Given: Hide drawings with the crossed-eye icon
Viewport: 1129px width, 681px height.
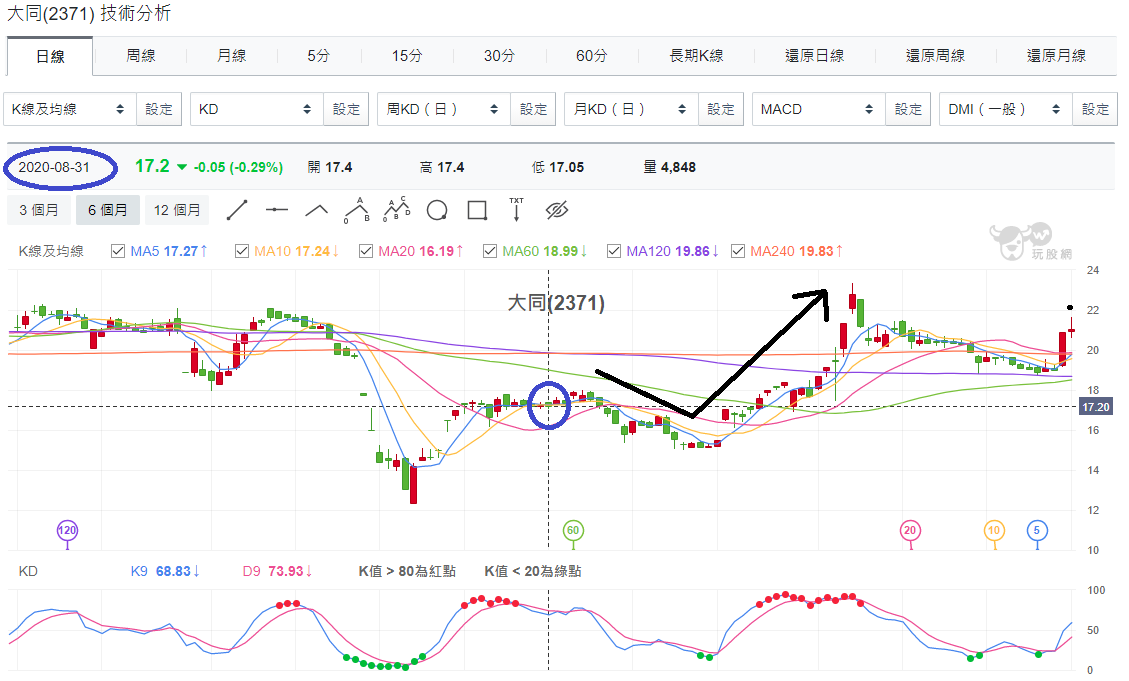Looking at the screenshot, I should click(x=557, y=210).
